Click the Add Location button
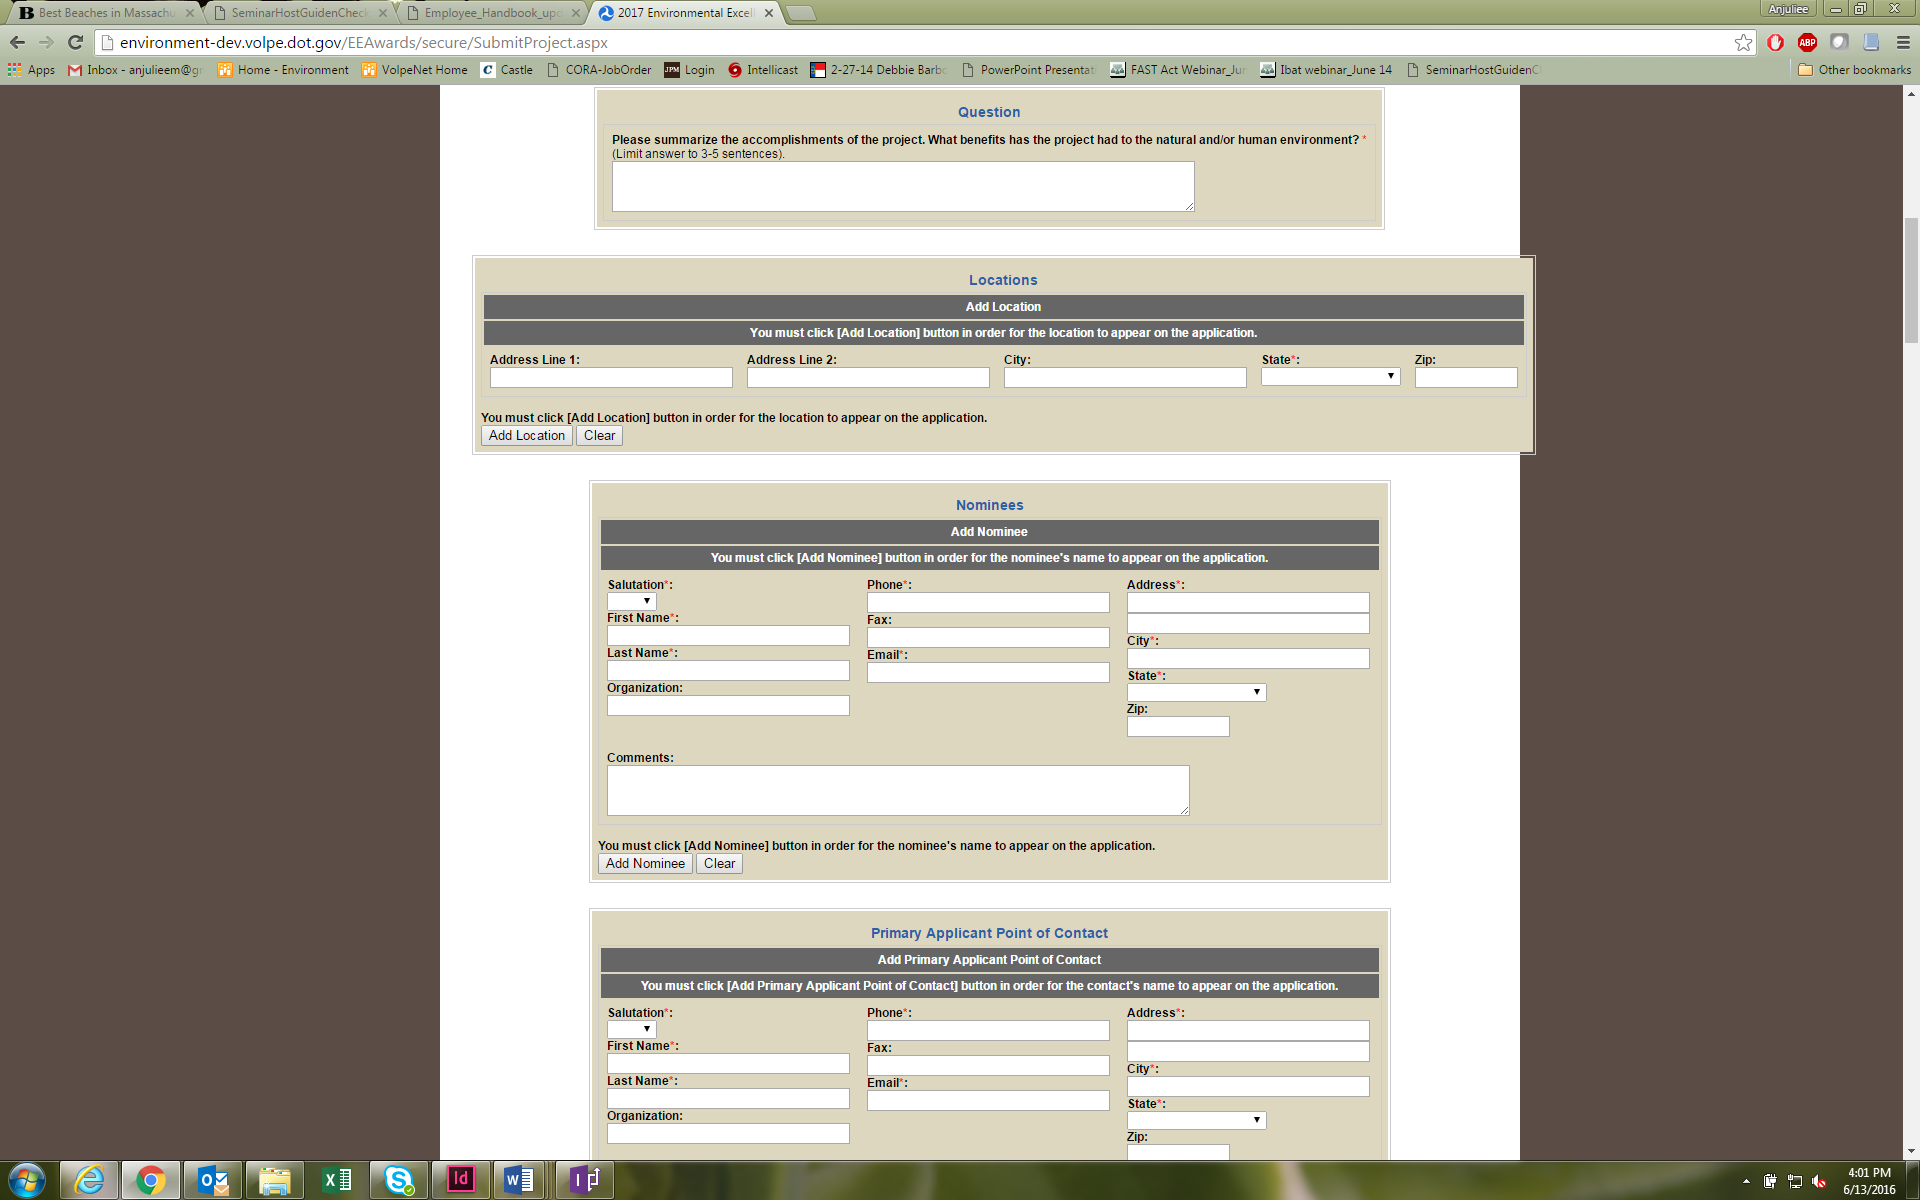Viewport: 1920px width, 1200px height. pos(526,436)
